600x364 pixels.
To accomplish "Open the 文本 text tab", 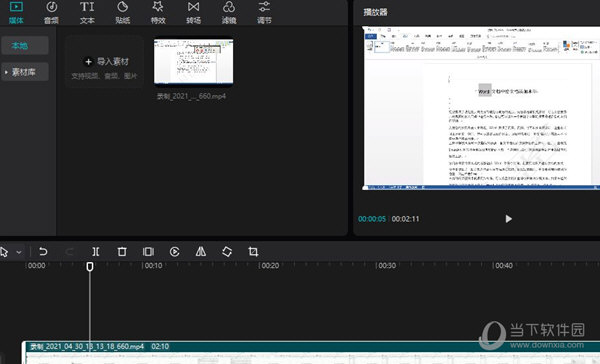I will click(87, 13).
